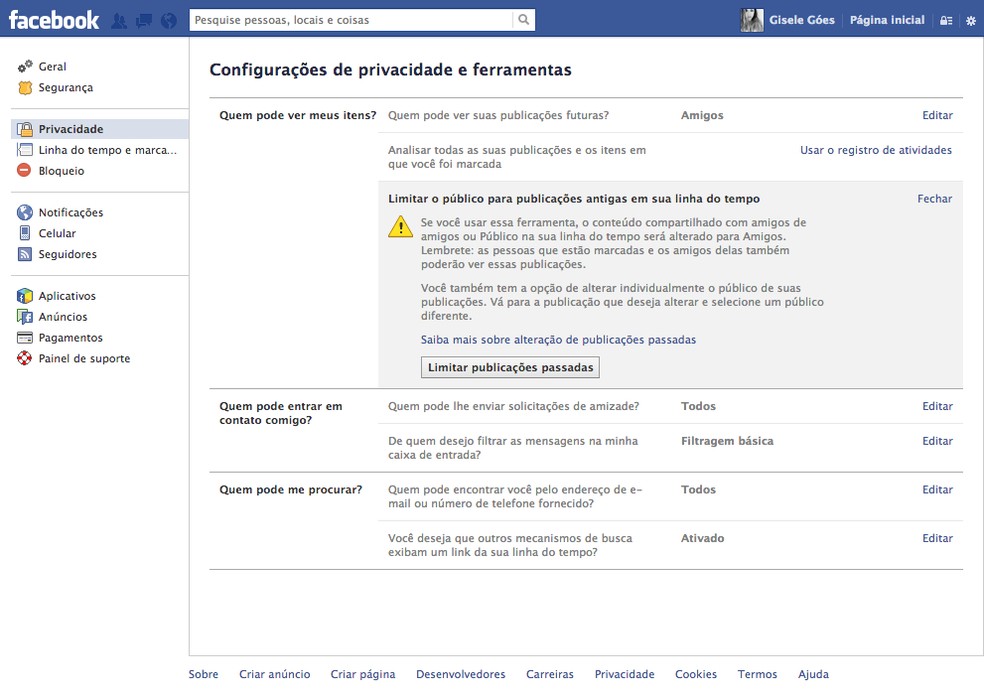Click the 'Filtragem básica' value
Image resolution: width=984 pixels, height=694 pixels.
pos(727,441)
